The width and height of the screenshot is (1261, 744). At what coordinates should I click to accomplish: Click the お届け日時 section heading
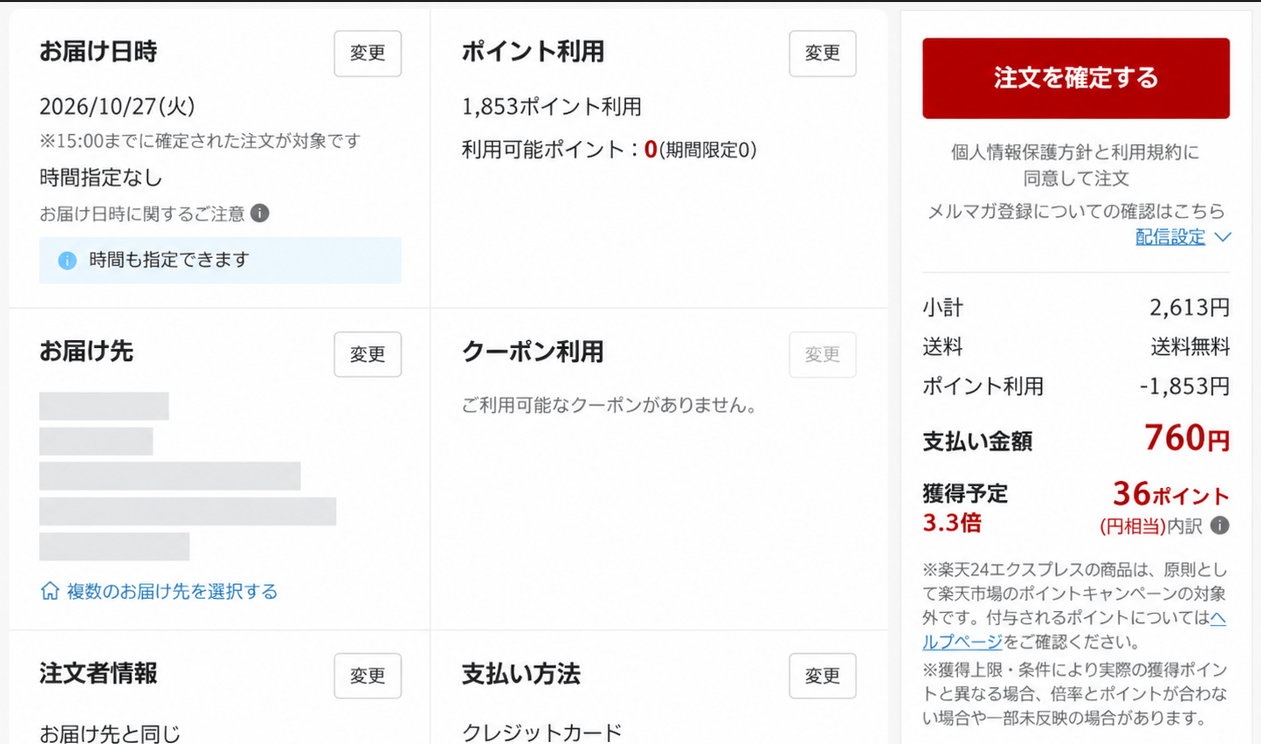click(98, 52)
